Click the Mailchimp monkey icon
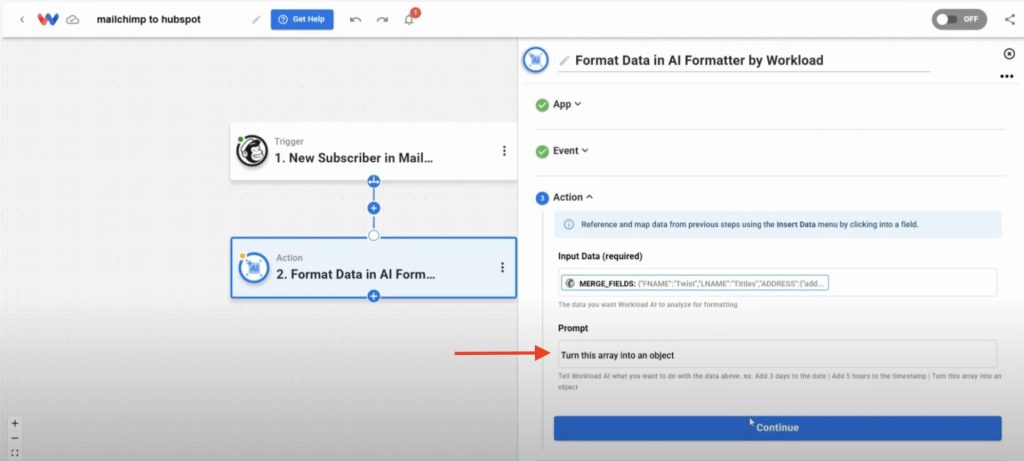 [x=252, y=151]
